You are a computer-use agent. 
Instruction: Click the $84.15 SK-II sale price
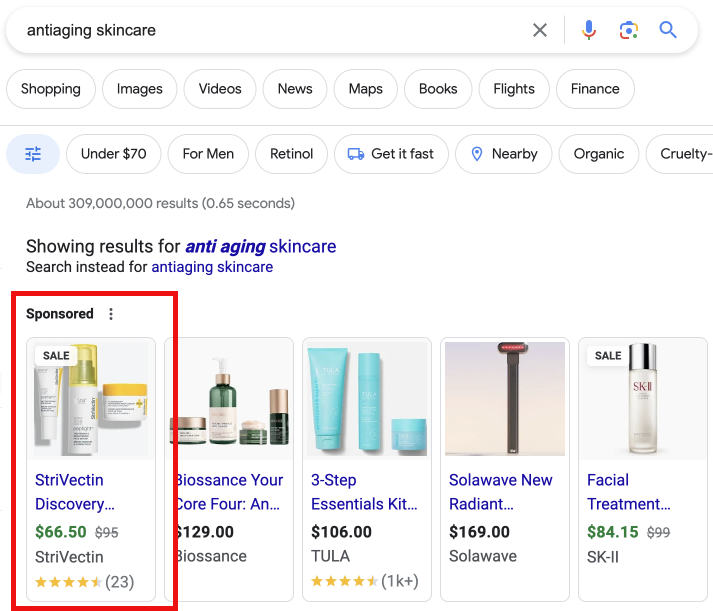click(613, 532)
